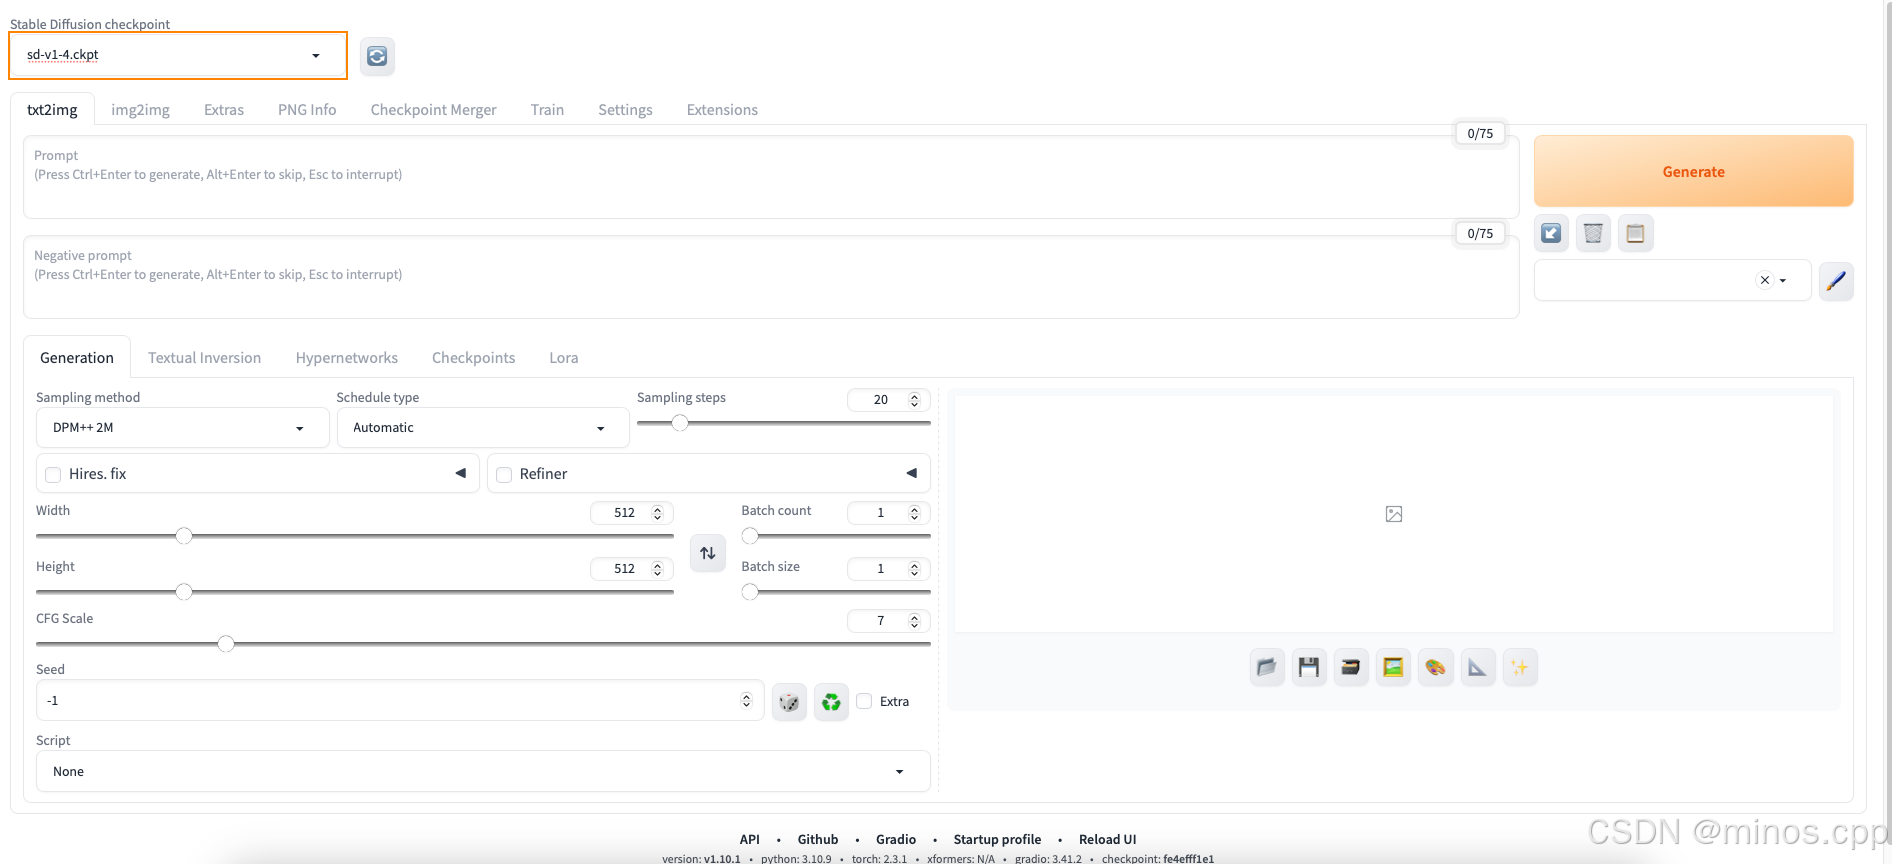This screenshot has width=1892, height=864.
Task: Open the Schedule type dropdown
Action: (x=483, y=428)
